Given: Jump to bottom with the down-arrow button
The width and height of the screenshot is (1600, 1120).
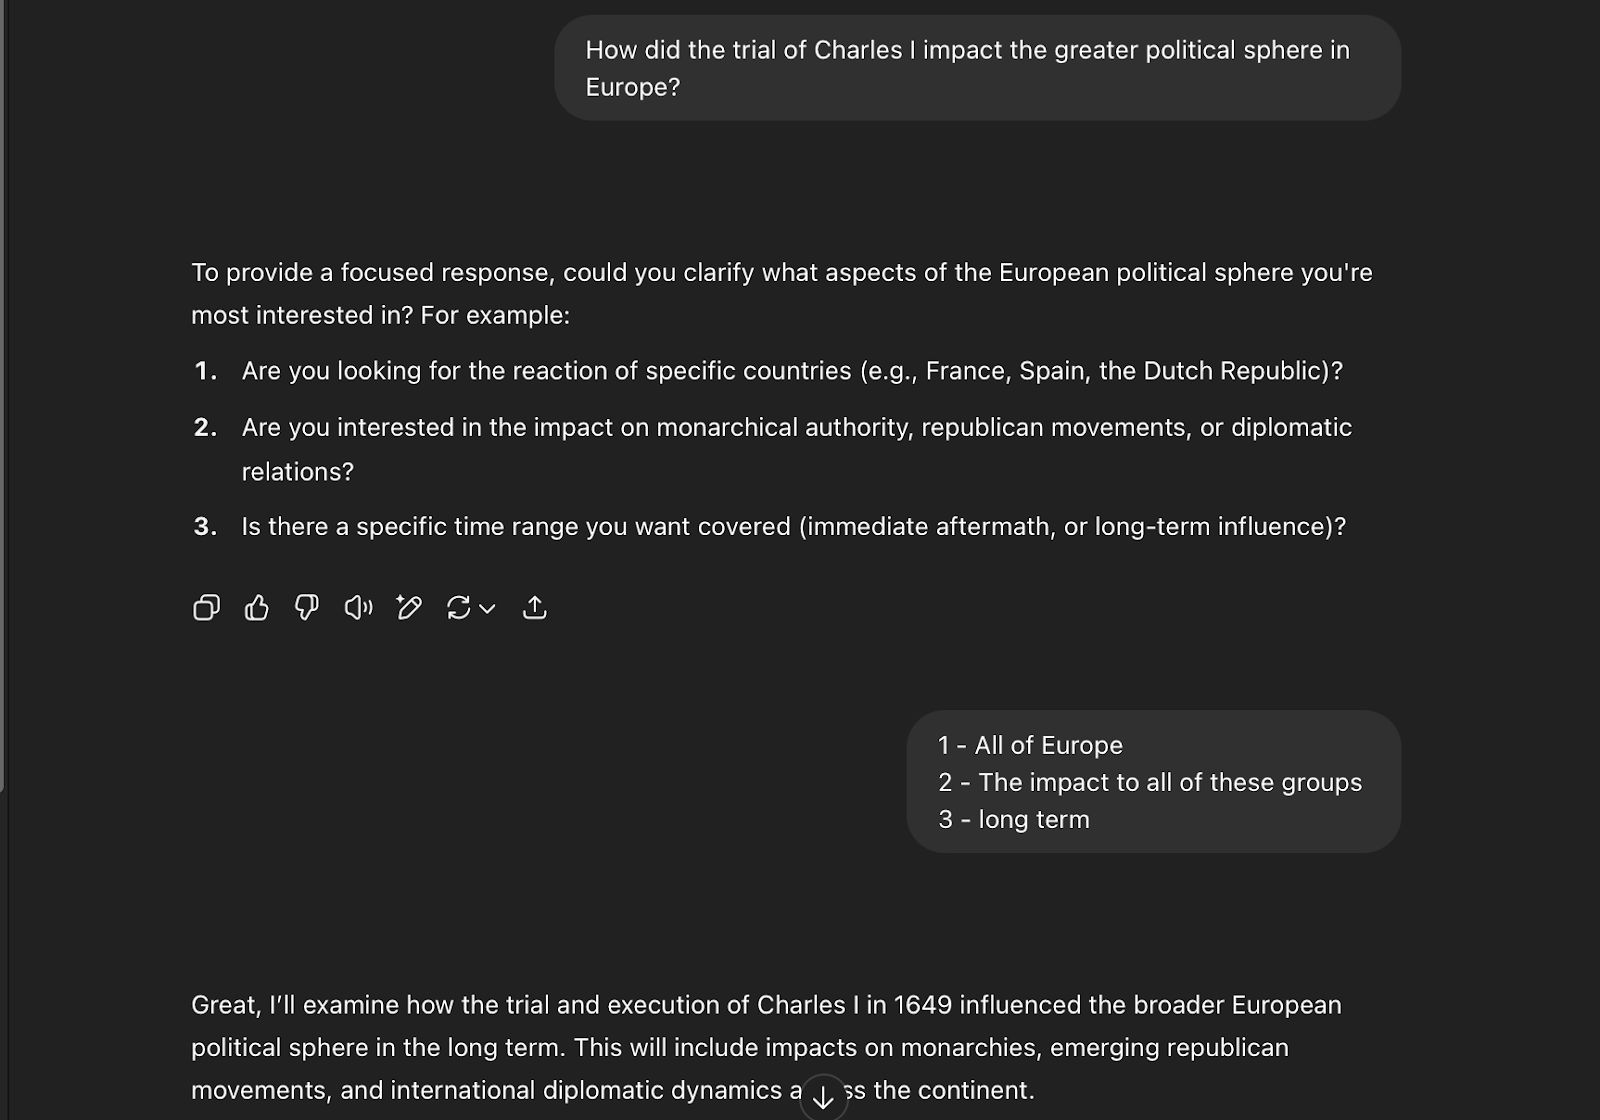Looking at the screenshot, I should click(x=823, y=1098).
